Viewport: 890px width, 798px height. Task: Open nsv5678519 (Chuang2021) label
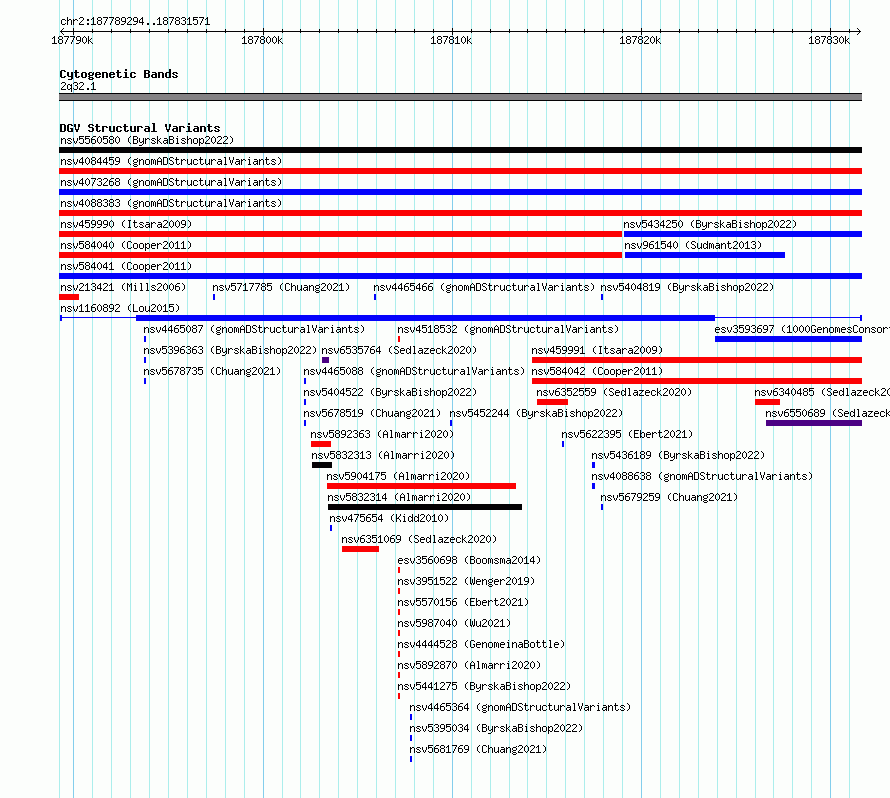[372, 413]
